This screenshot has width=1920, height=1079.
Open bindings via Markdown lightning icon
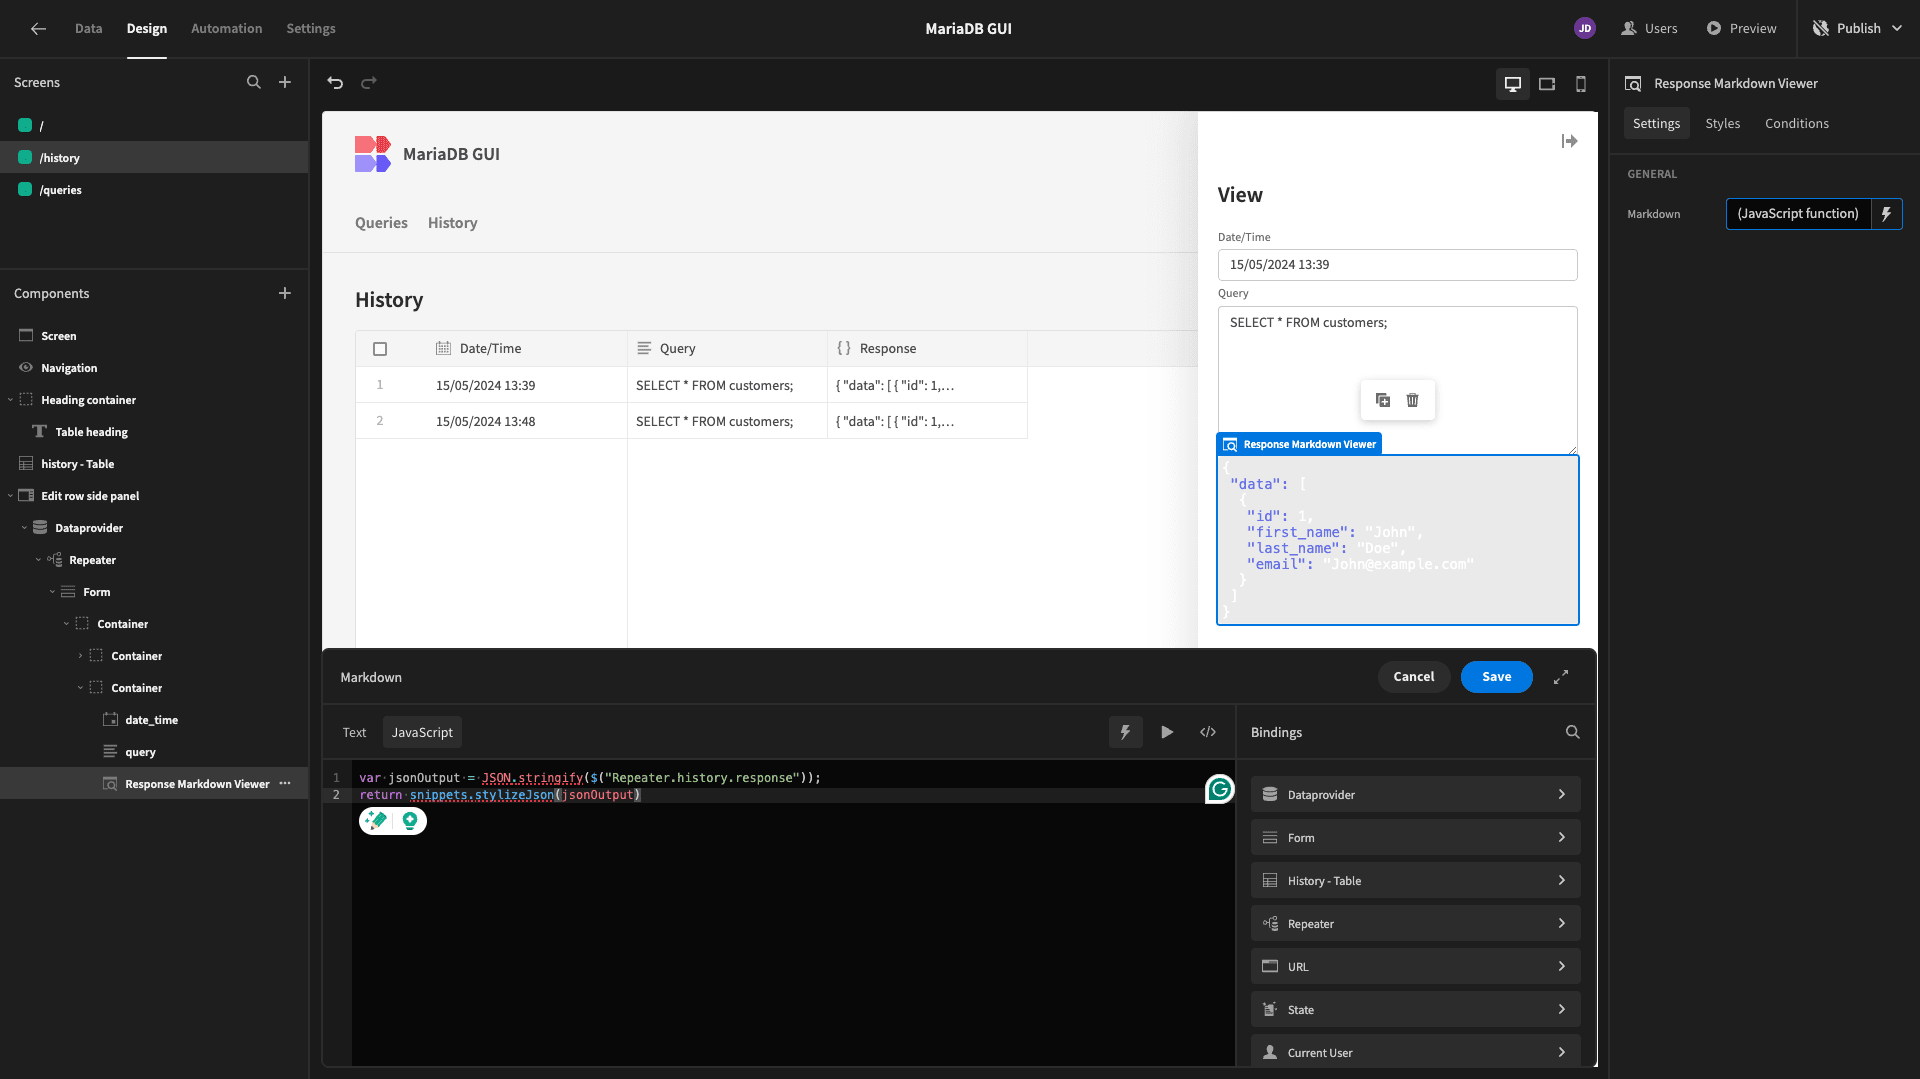coord(1887,214)
